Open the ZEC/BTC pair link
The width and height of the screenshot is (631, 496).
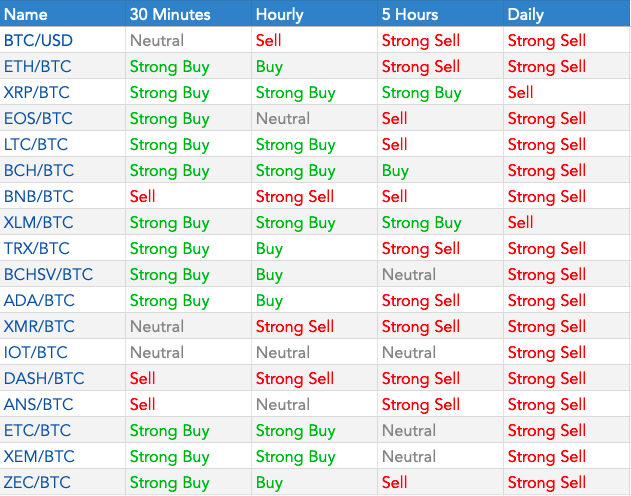[x=36, y=483]
